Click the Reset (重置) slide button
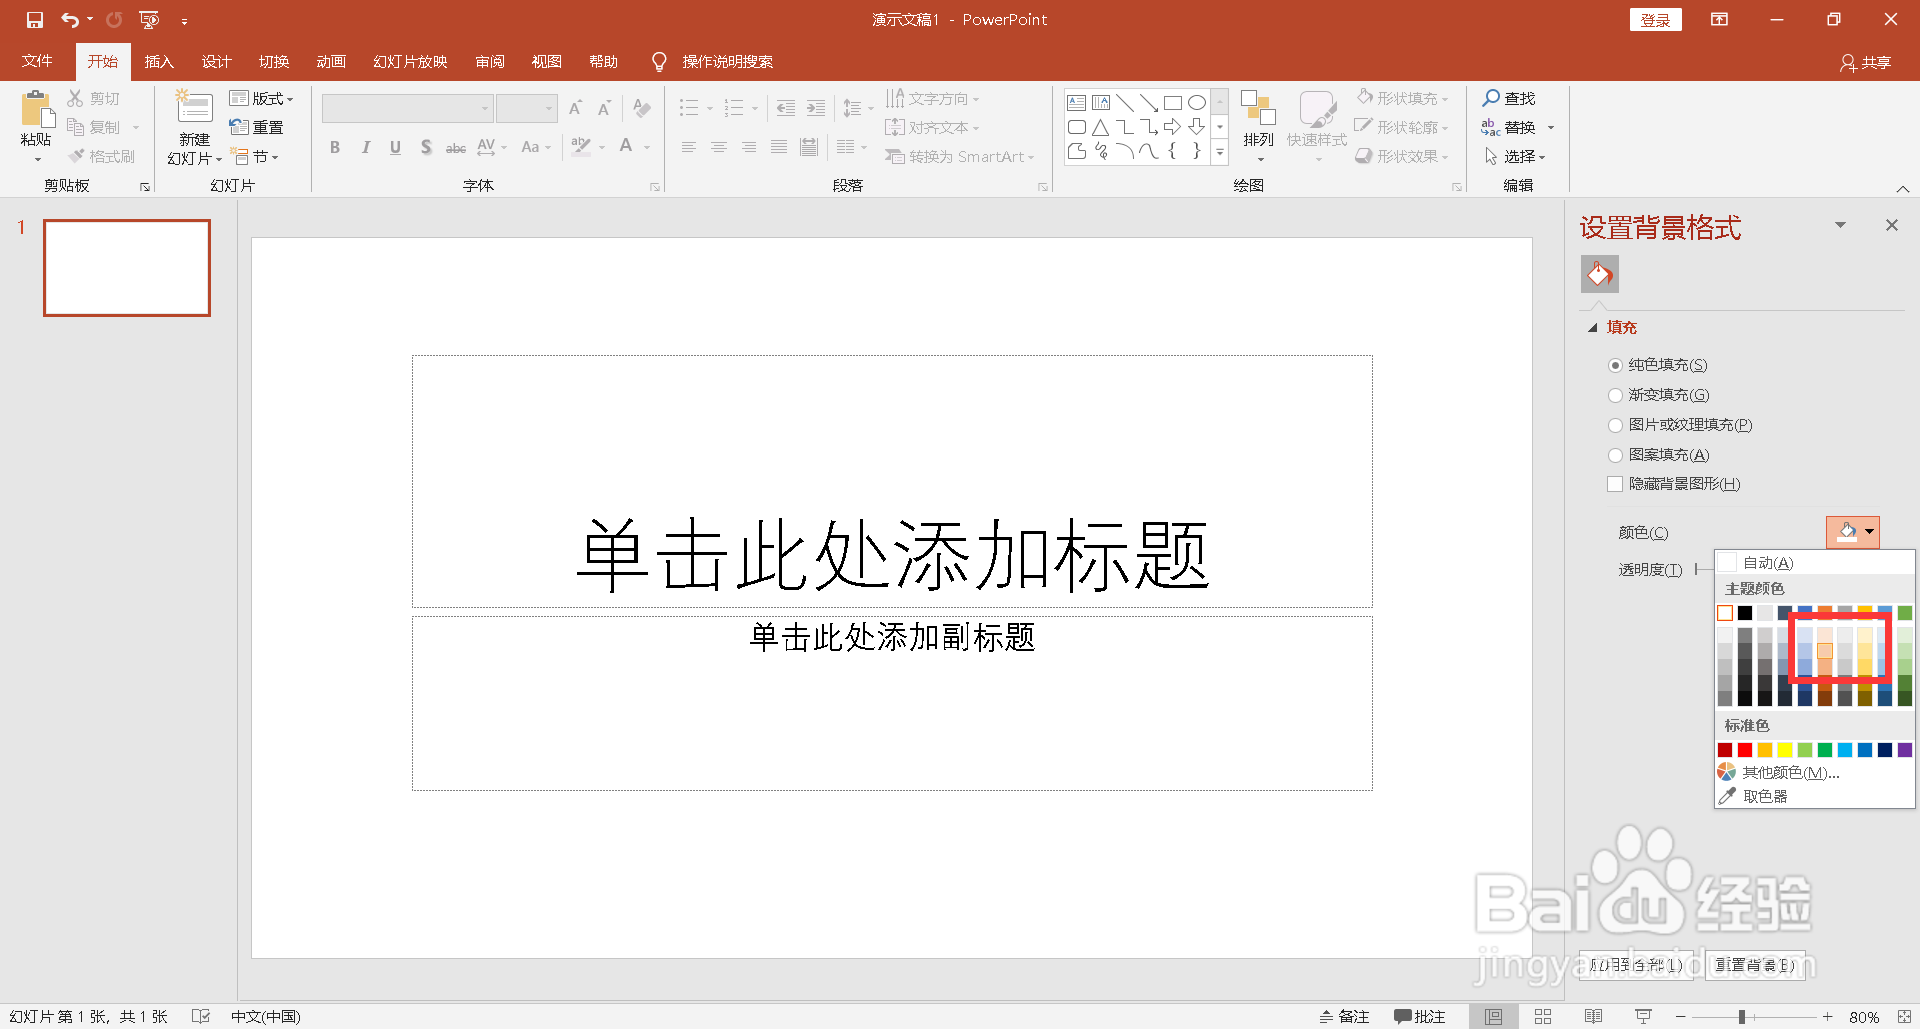This screenshot has width=1920, height=1029. coord(257,127)
